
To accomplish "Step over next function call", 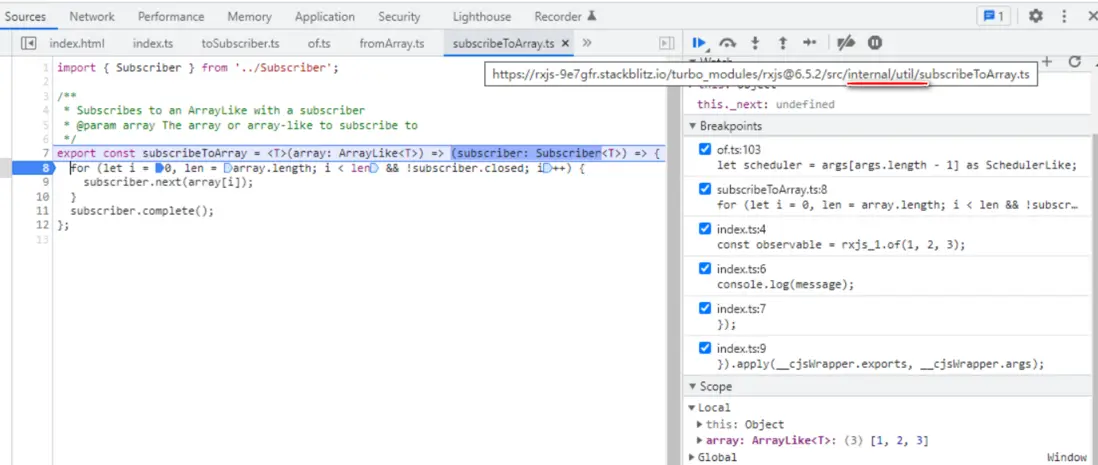I will point(728,43).
